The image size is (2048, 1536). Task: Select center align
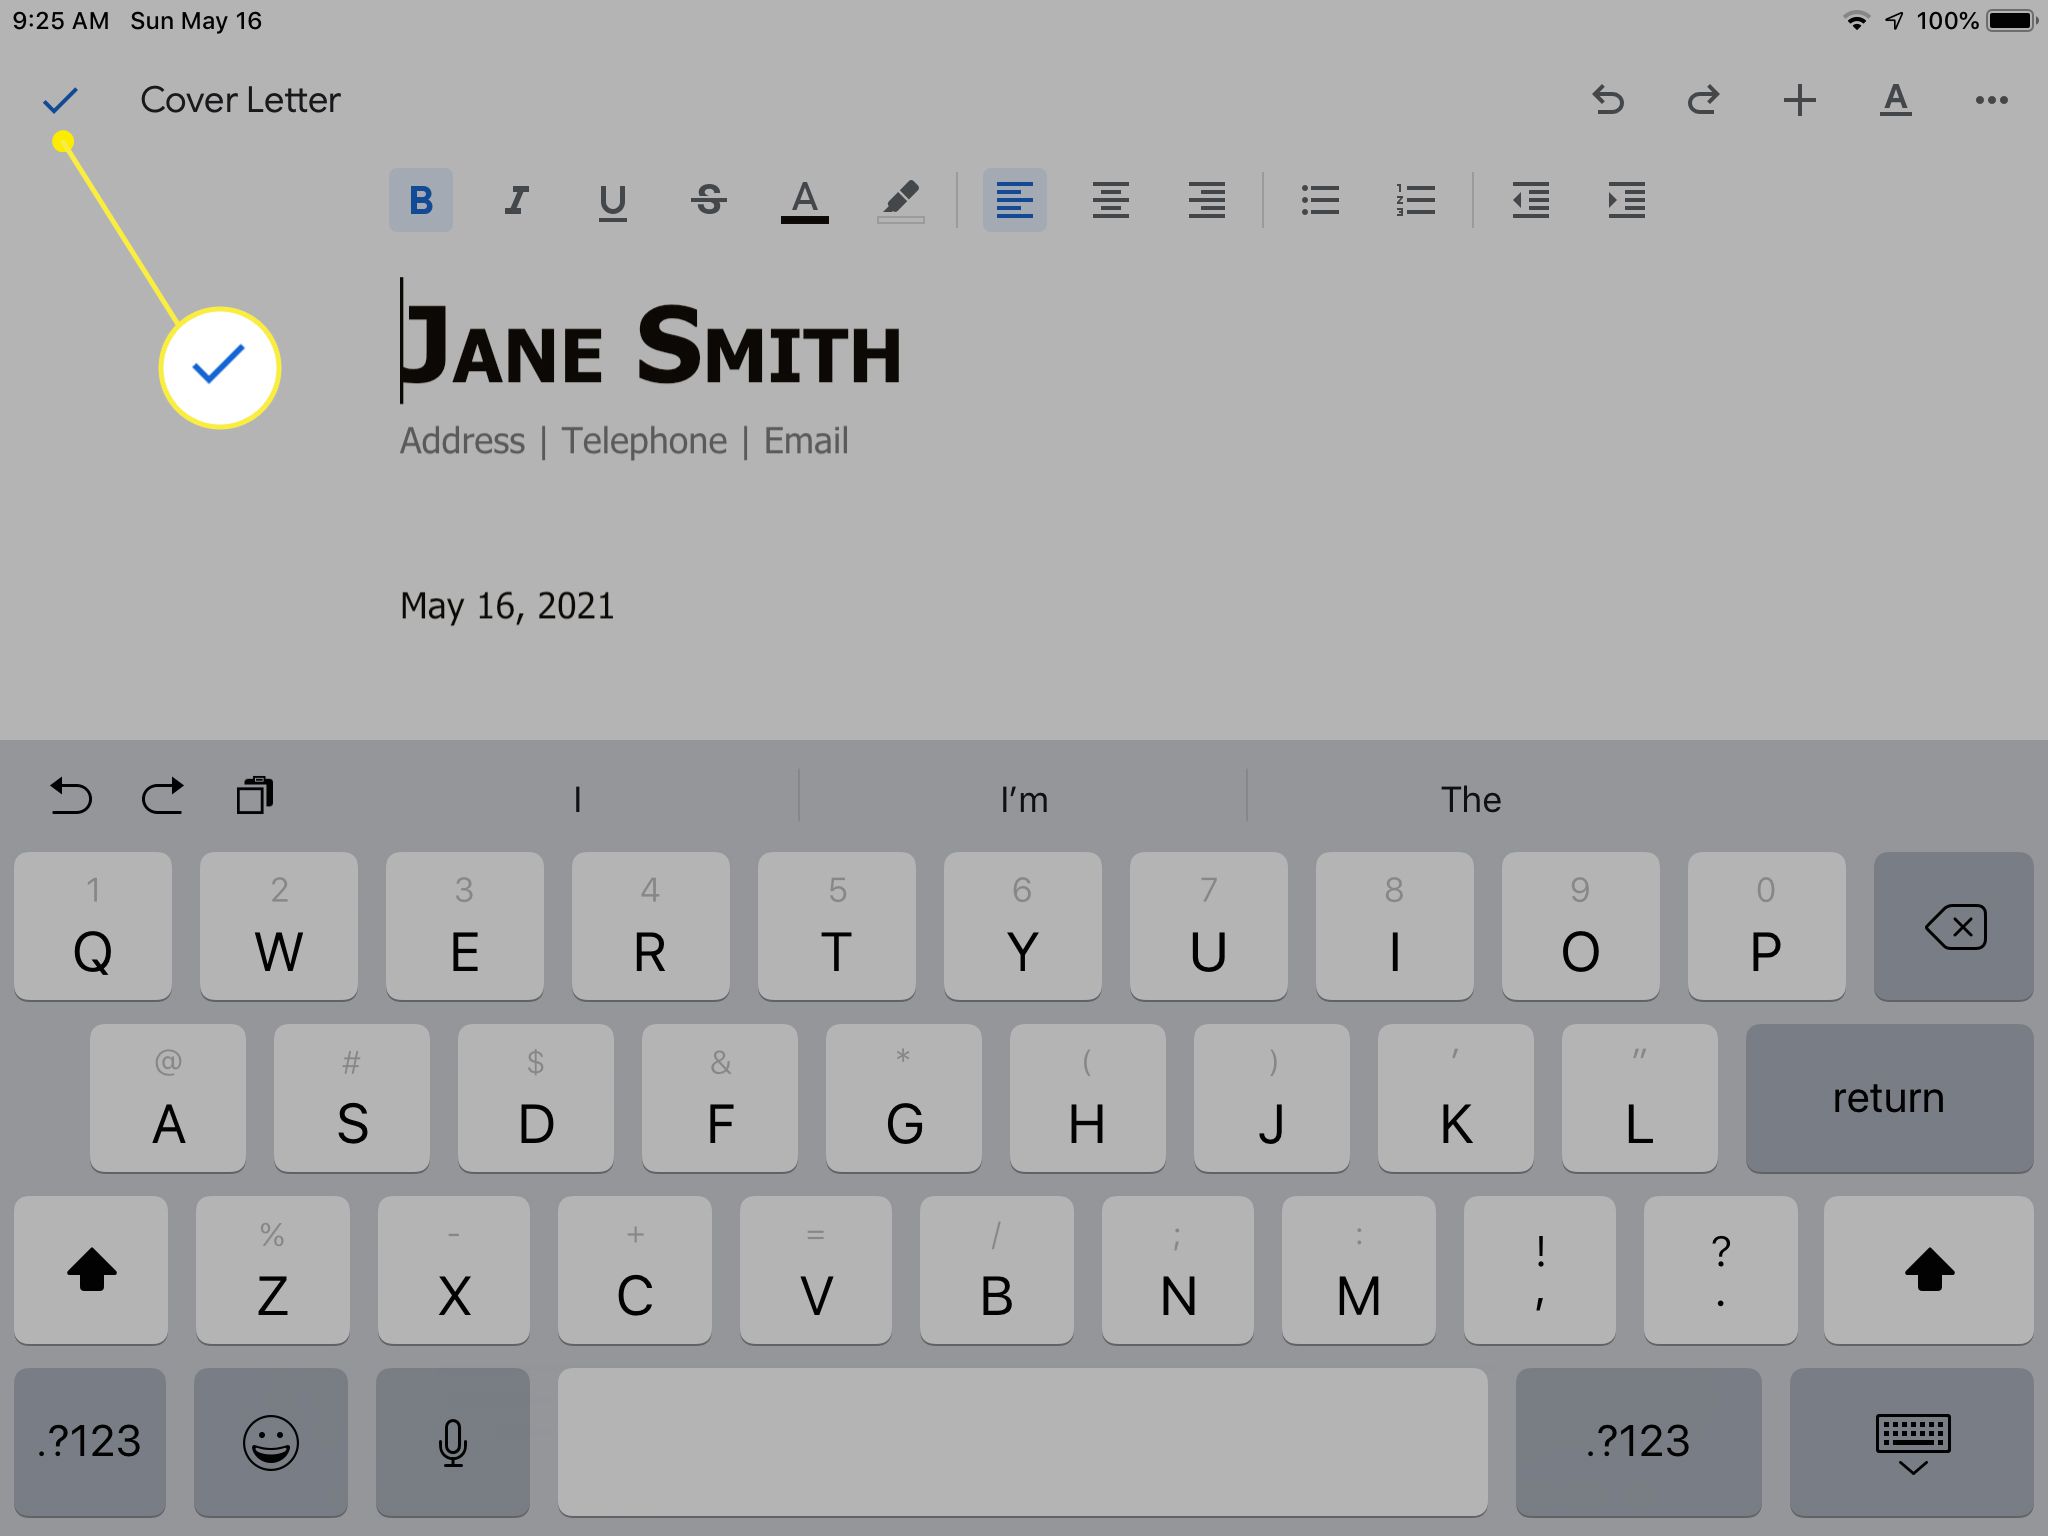point(1110,200)
